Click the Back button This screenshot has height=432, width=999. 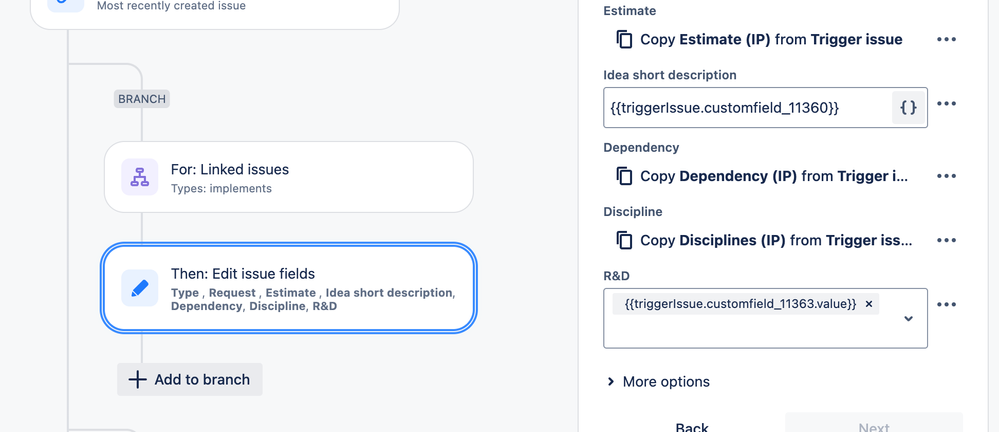pyautogui.click(x=692, y=426)
